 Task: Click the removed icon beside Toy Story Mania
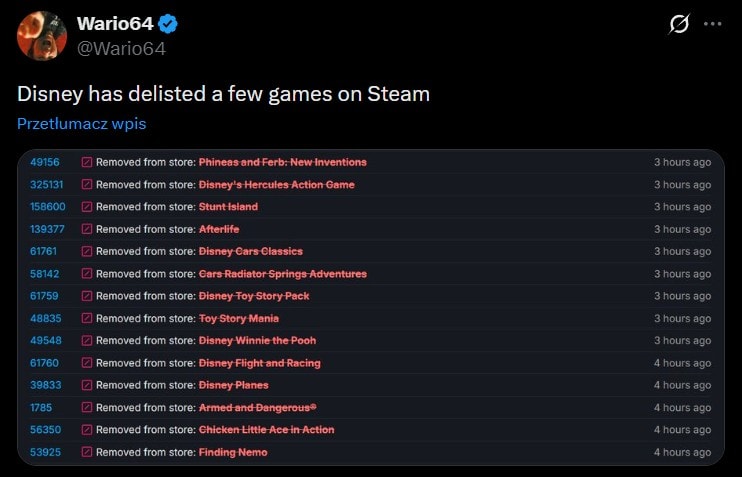tap(87, 318)
